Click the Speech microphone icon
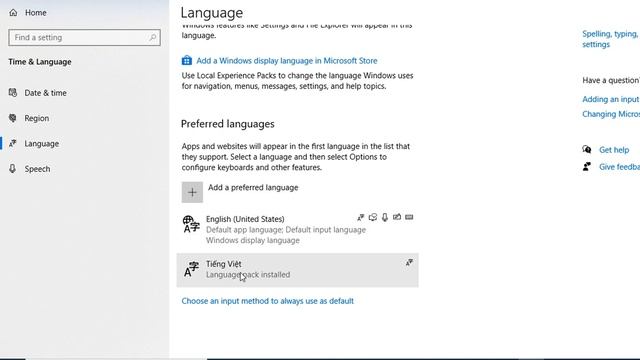The height and width of the screenshot is (360, 640). click(13, 169)
